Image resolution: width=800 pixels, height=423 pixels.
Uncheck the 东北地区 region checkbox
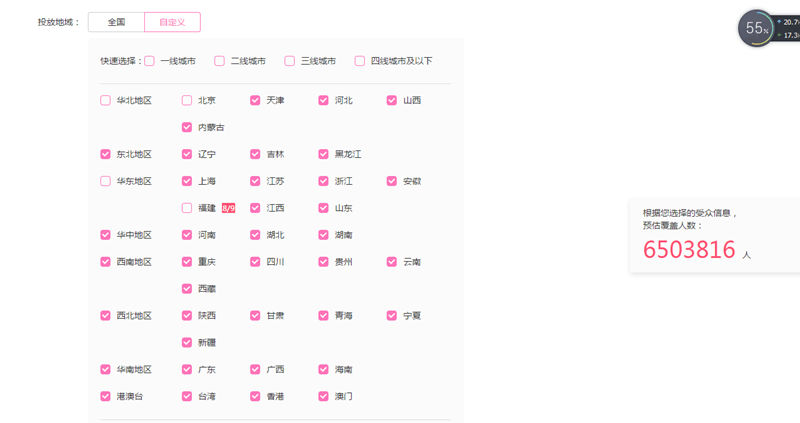(106, 154)
